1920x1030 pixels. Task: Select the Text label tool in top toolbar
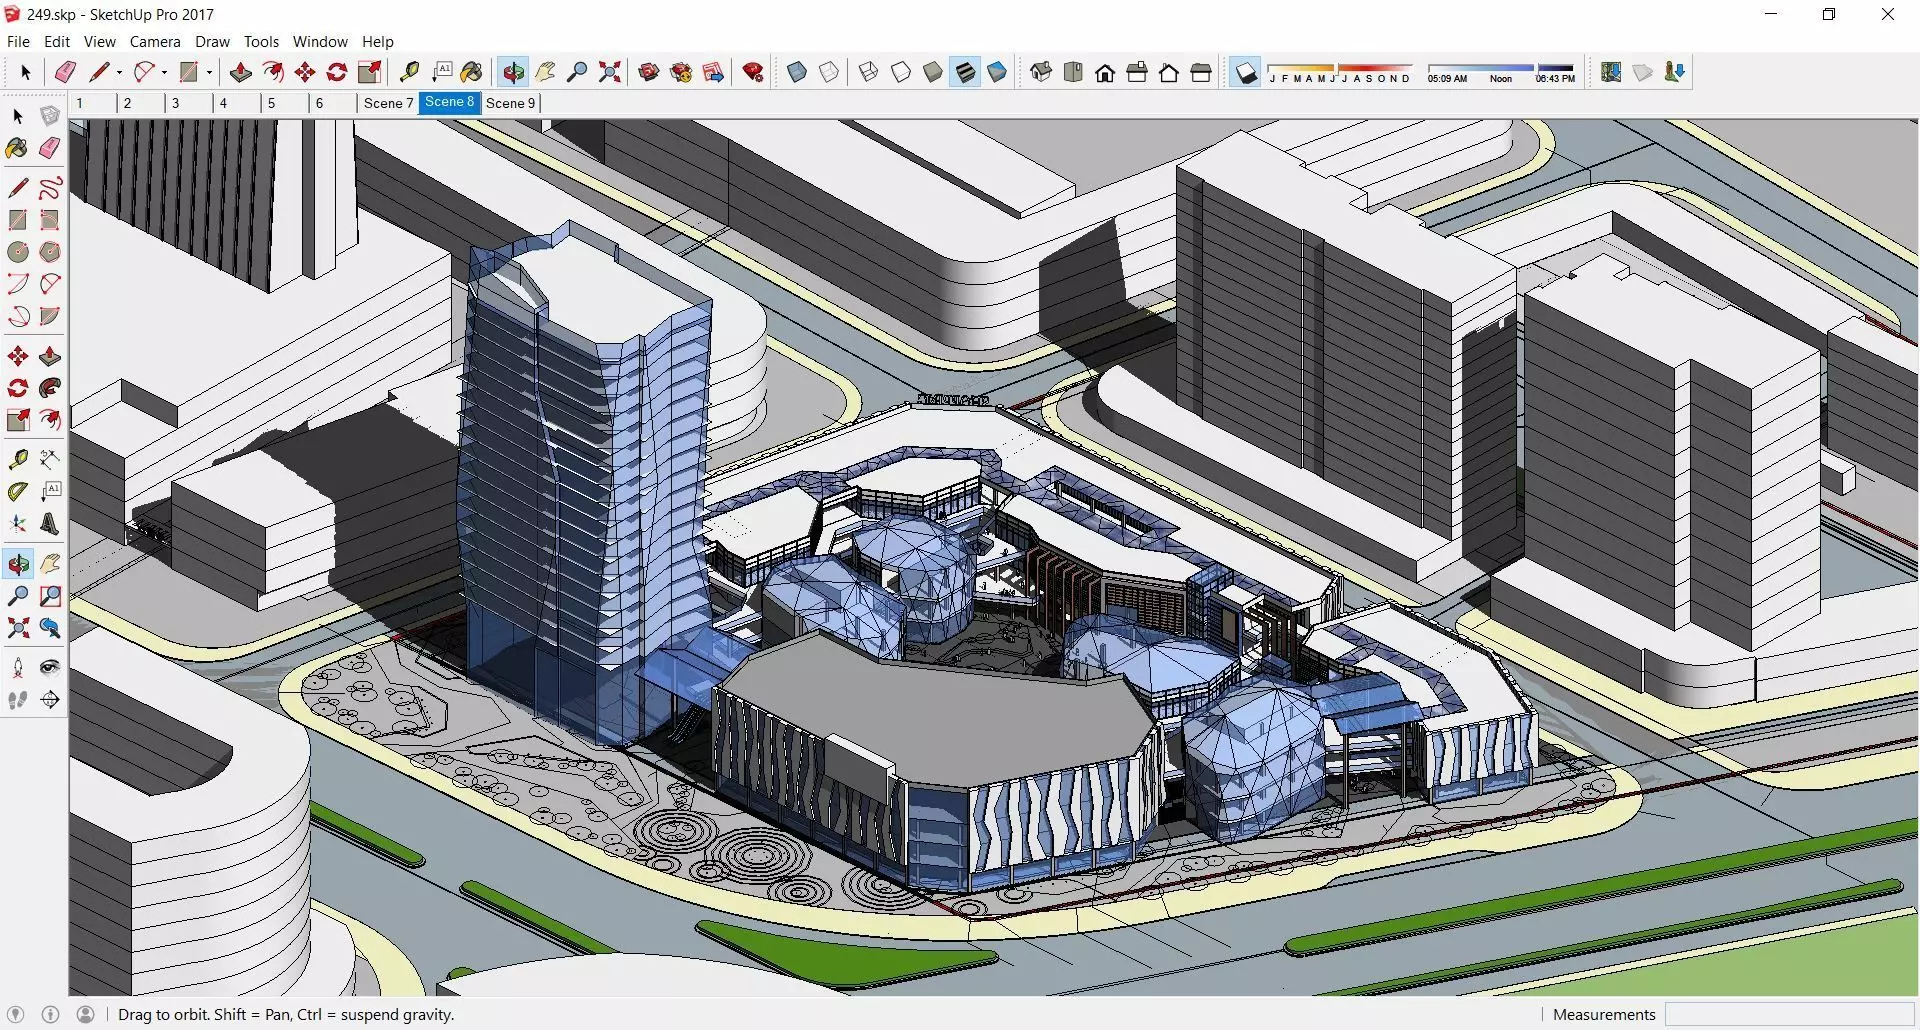coord(441,72)
